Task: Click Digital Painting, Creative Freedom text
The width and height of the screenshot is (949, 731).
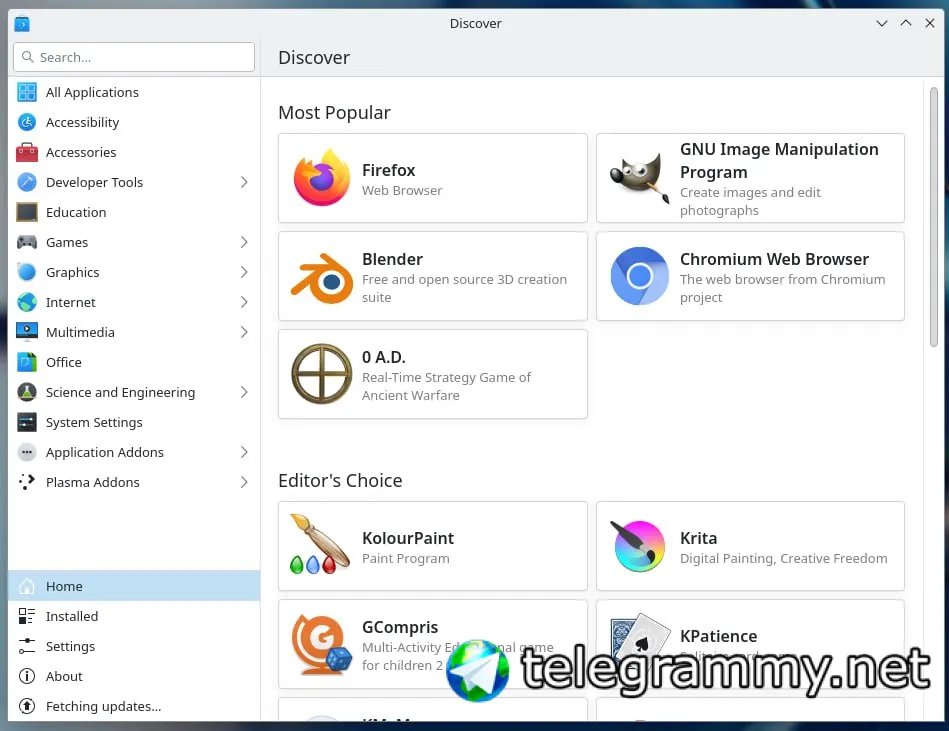Action: tap(784, 558)
